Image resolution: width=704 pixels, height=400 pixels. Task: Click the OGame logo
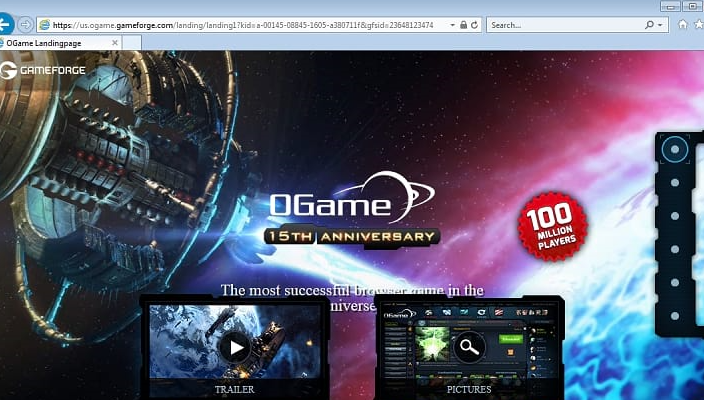[x=352, y=198]
